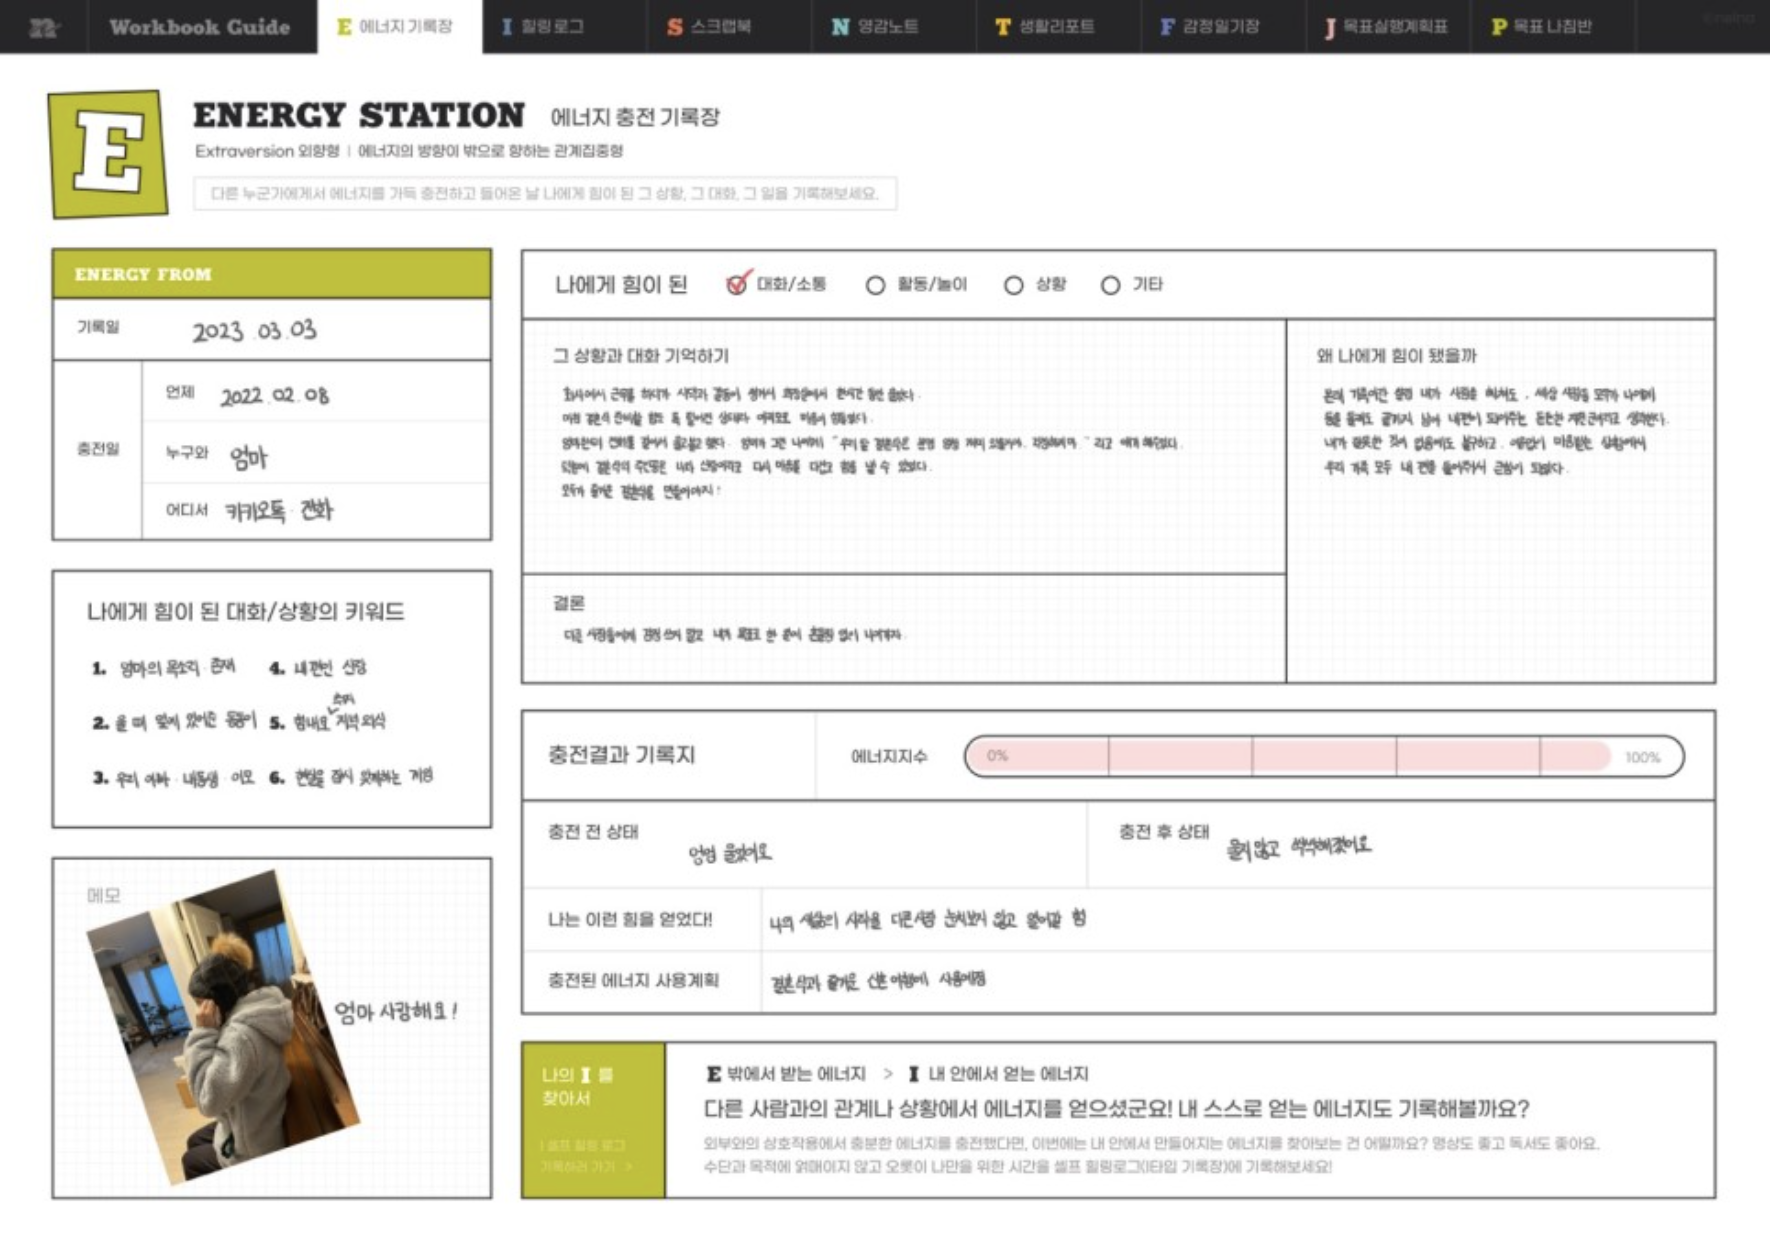Open the home logo icon at the tab bar start

(44, 27)
